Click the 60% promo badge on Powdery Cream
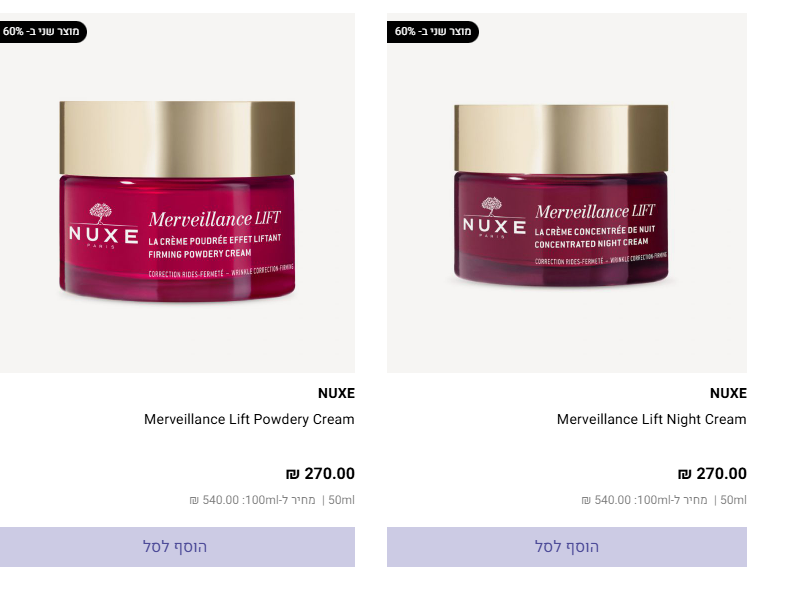Screen dimensions: 805x594 point(43,32)
